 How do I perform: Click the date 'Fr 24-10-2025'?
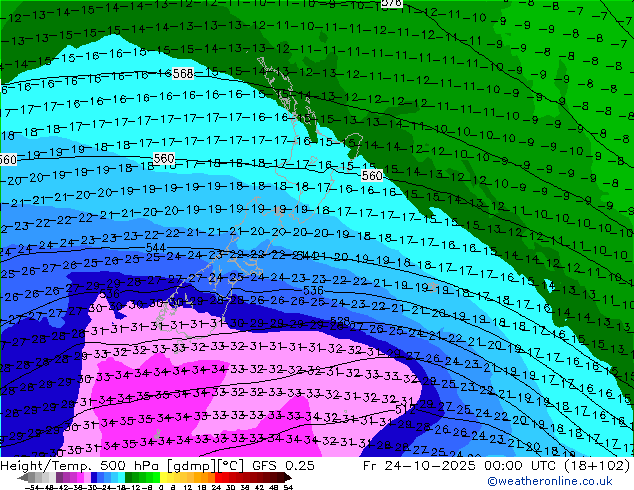click(x=419, y=466)
